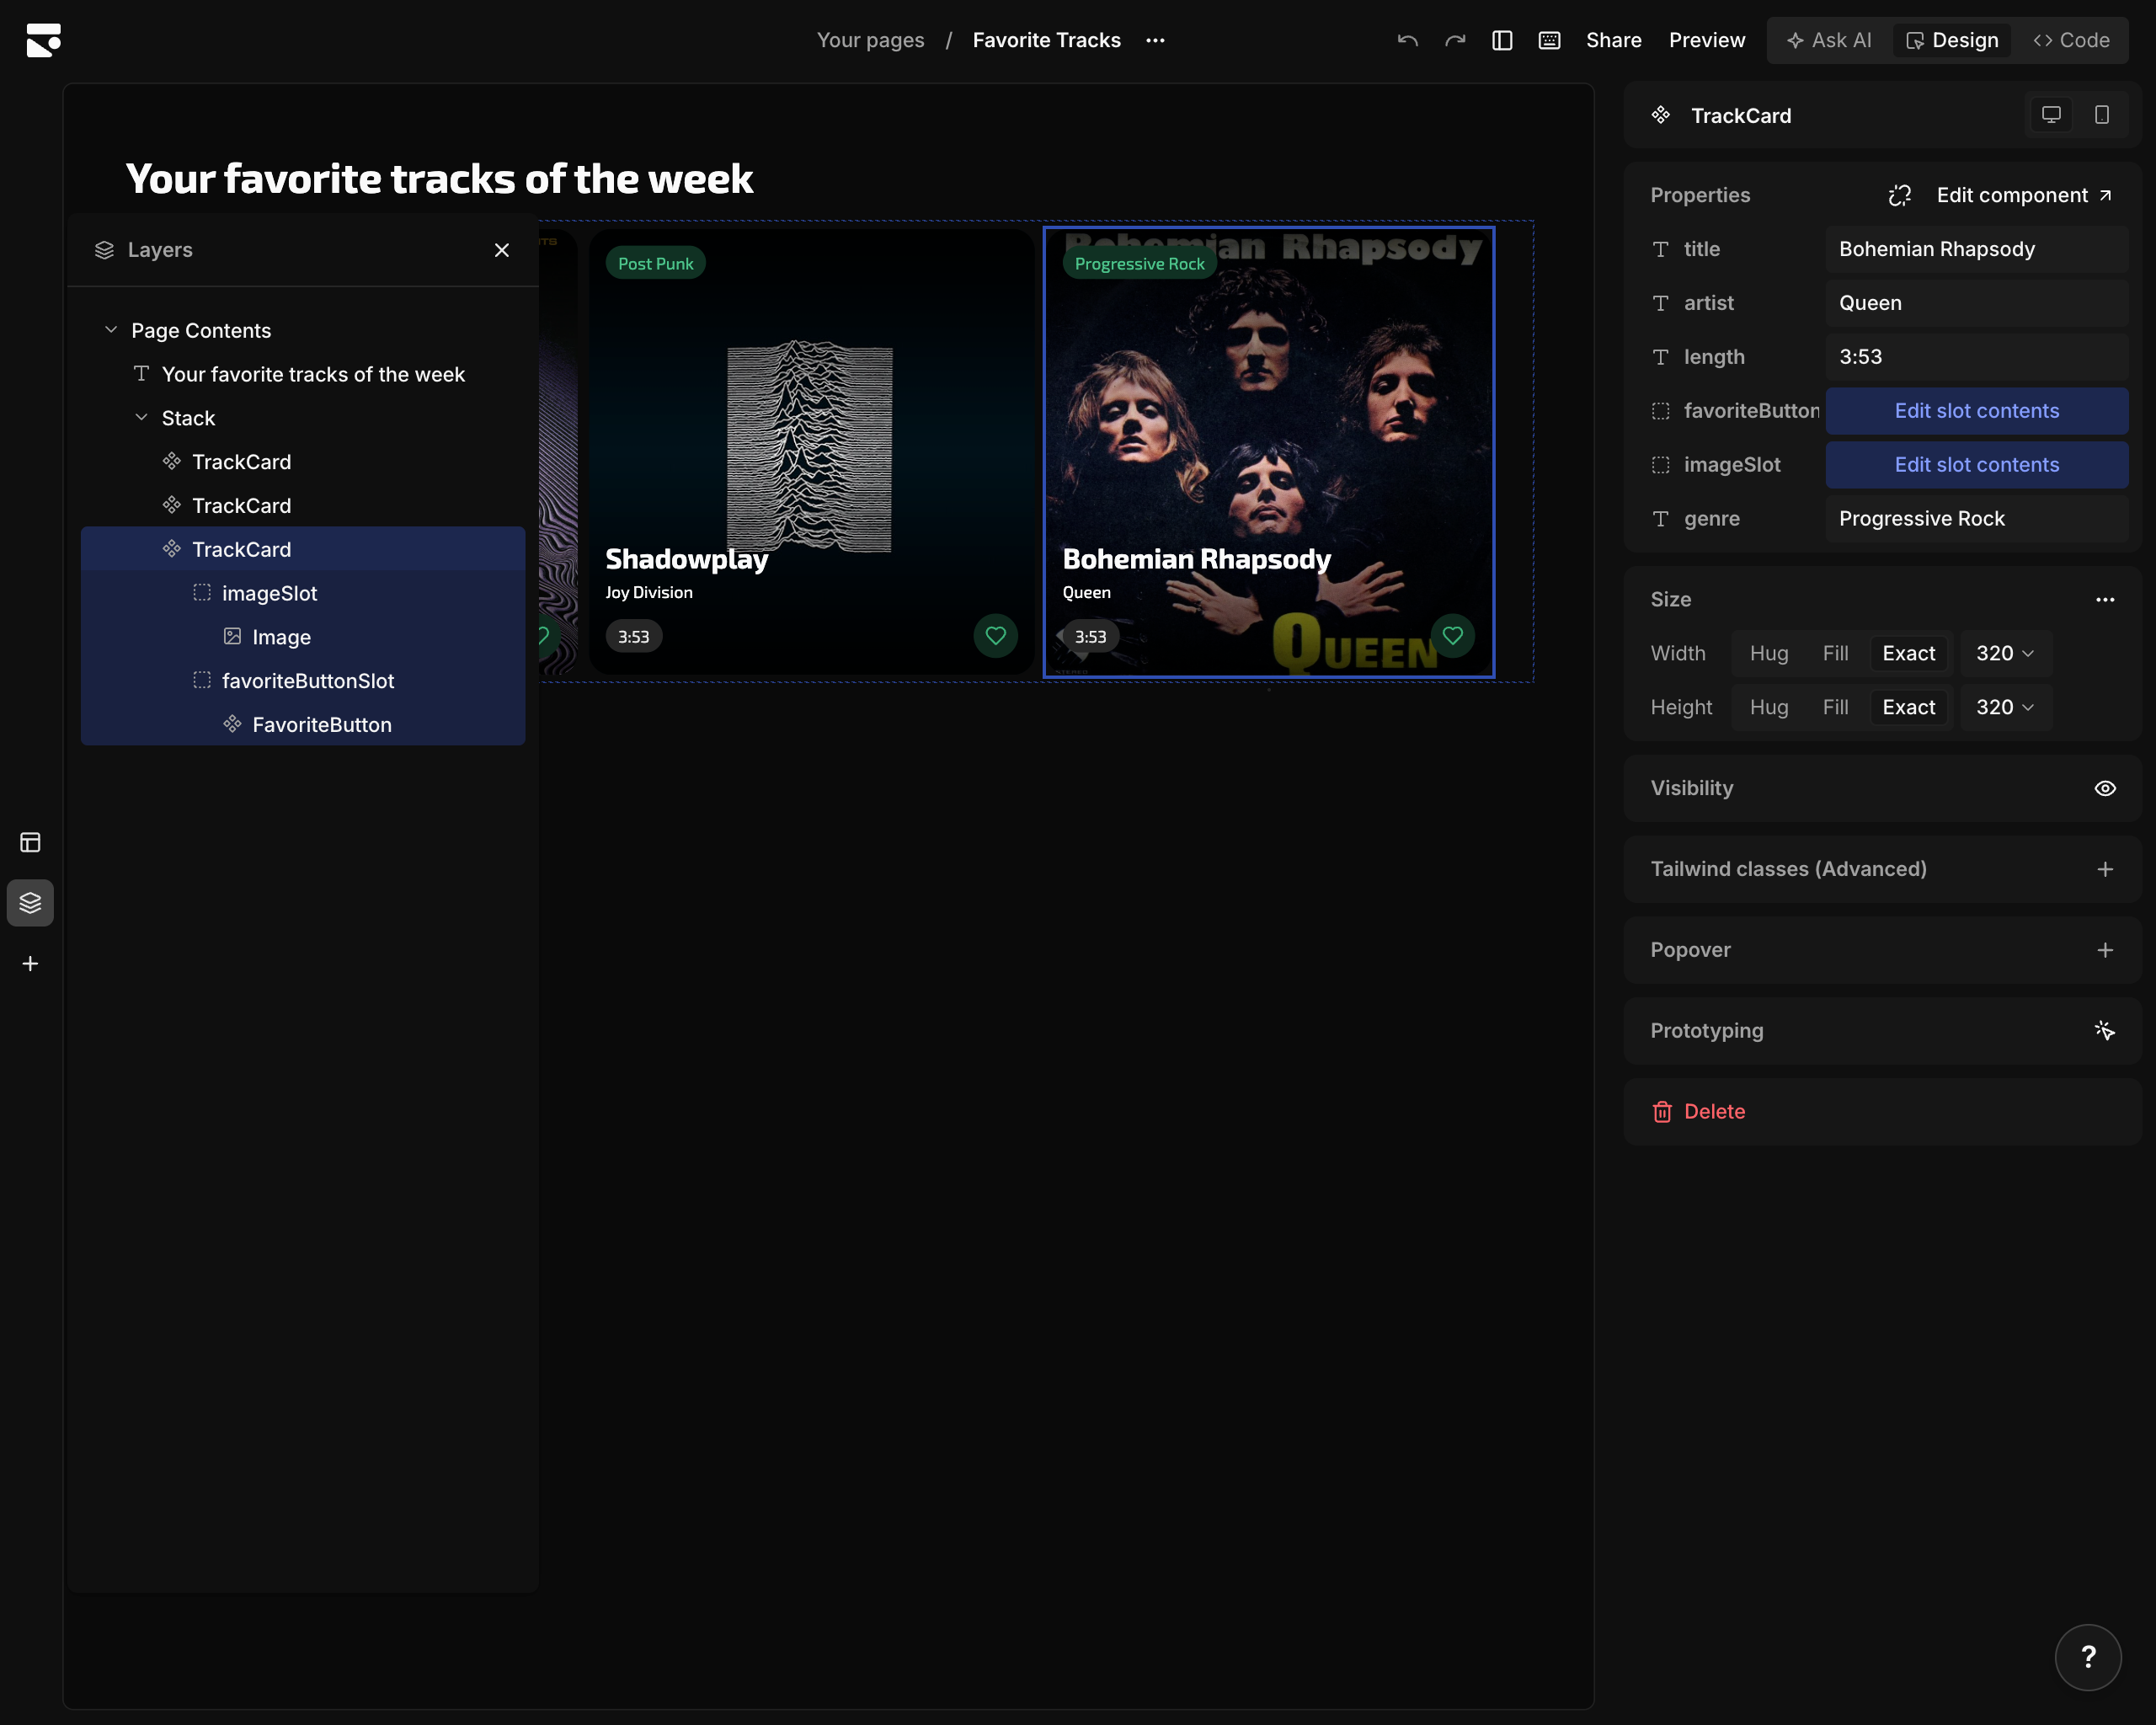Toggle the heart on Bohemian Rhapsody card

tap(1452, 635)
